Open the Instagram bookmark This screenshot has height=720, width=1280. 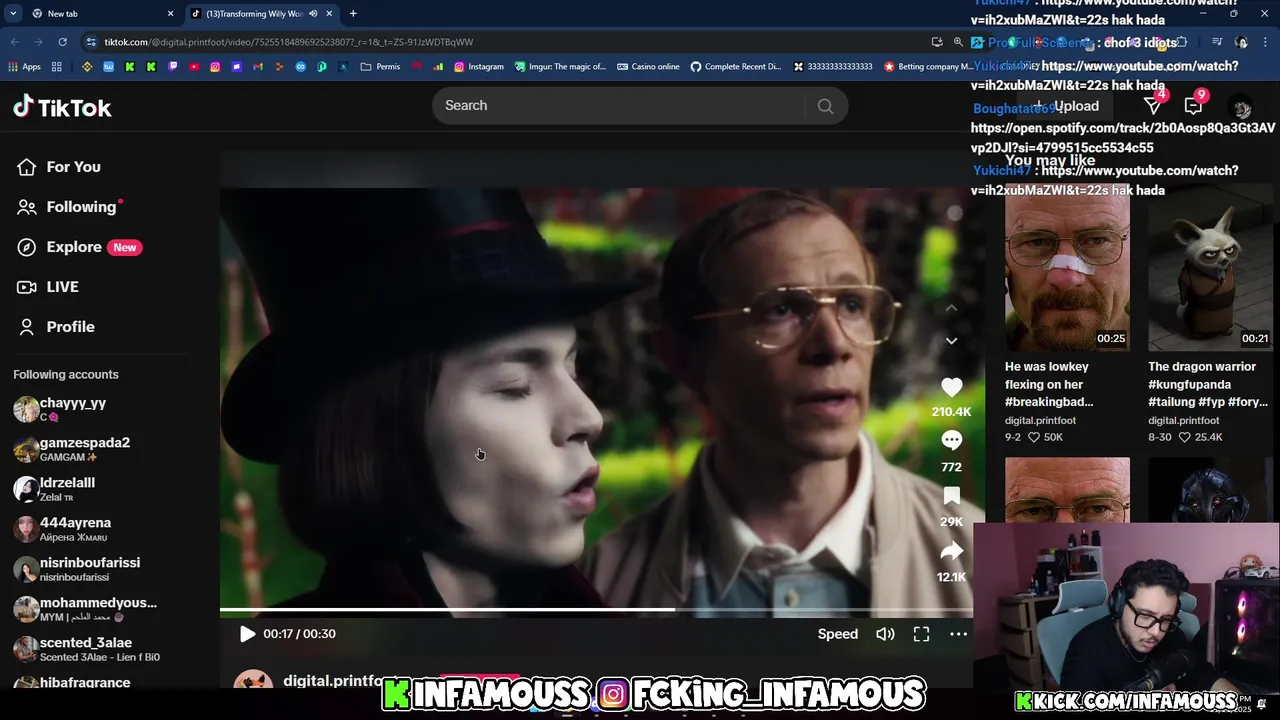(x=479, y=67)
